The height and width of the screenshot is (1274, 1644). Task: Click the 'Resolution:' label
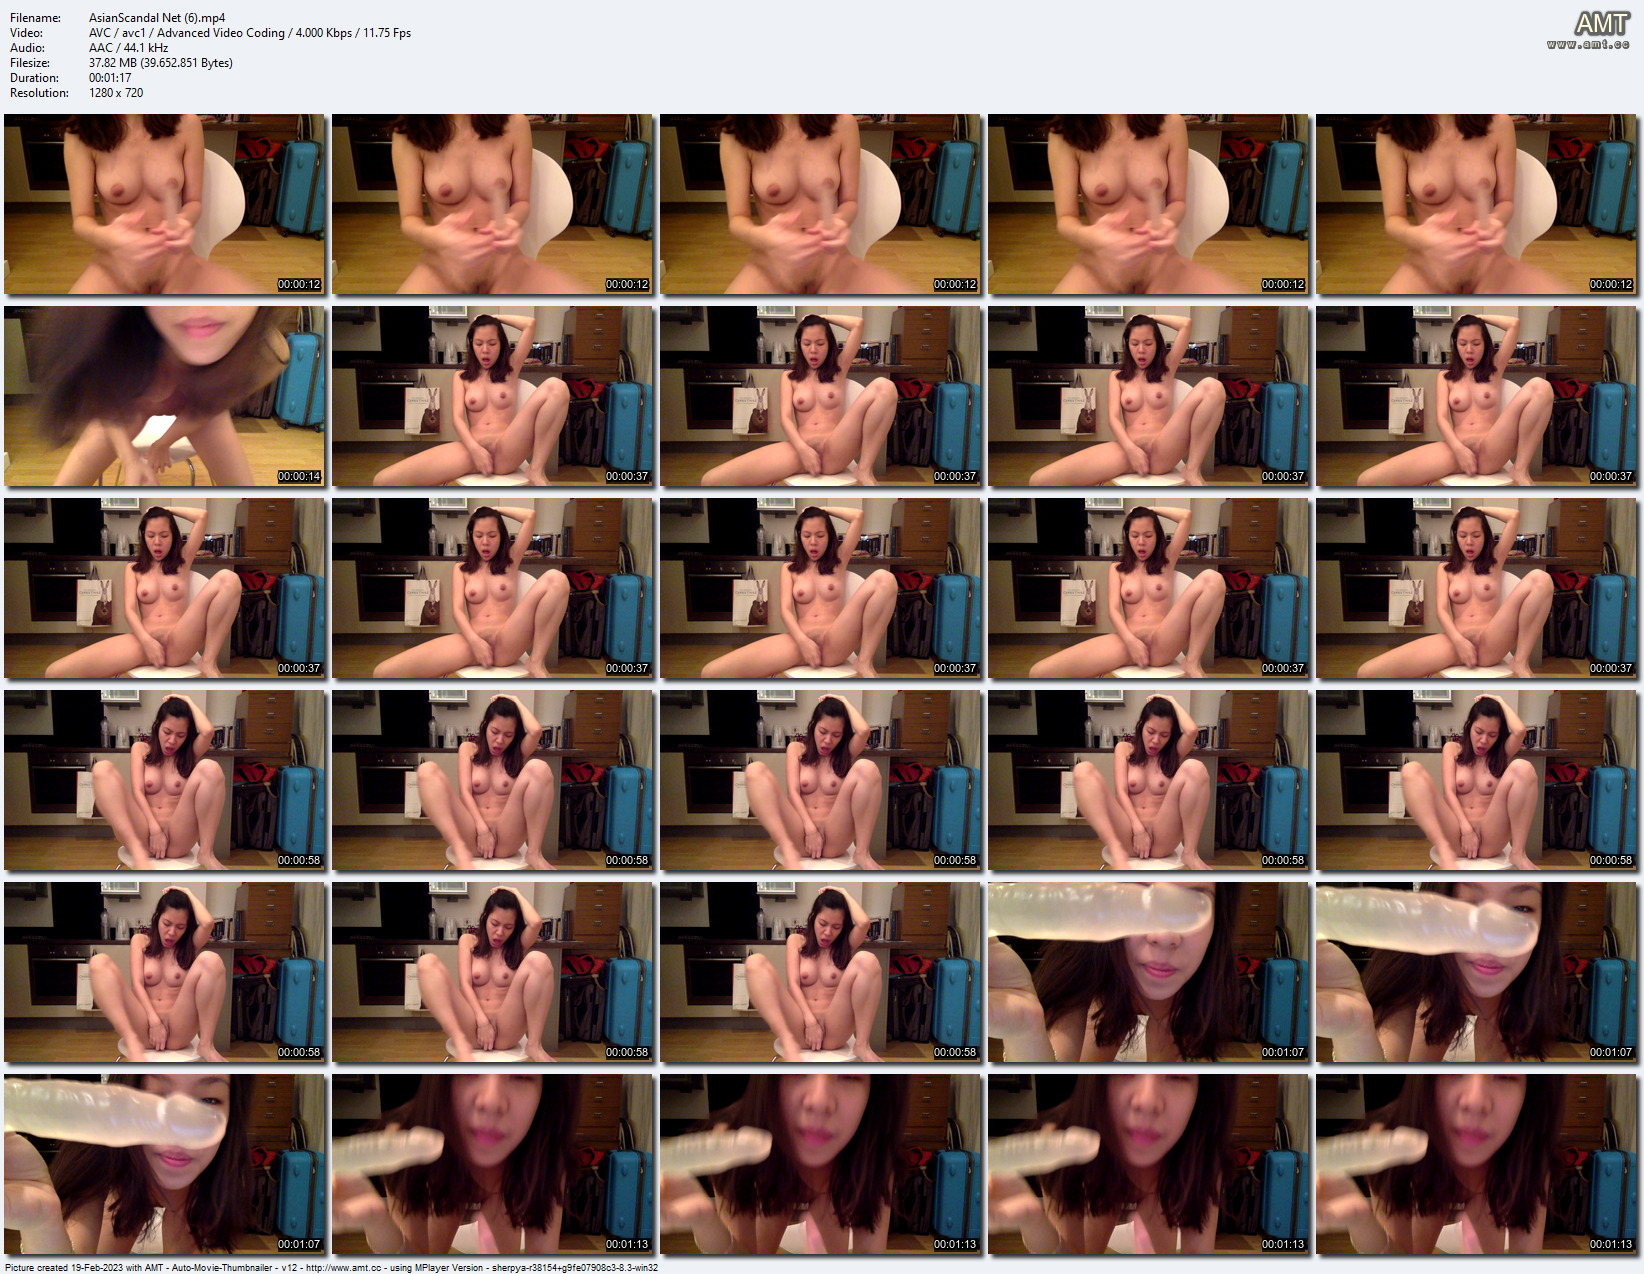click(39, 93)
